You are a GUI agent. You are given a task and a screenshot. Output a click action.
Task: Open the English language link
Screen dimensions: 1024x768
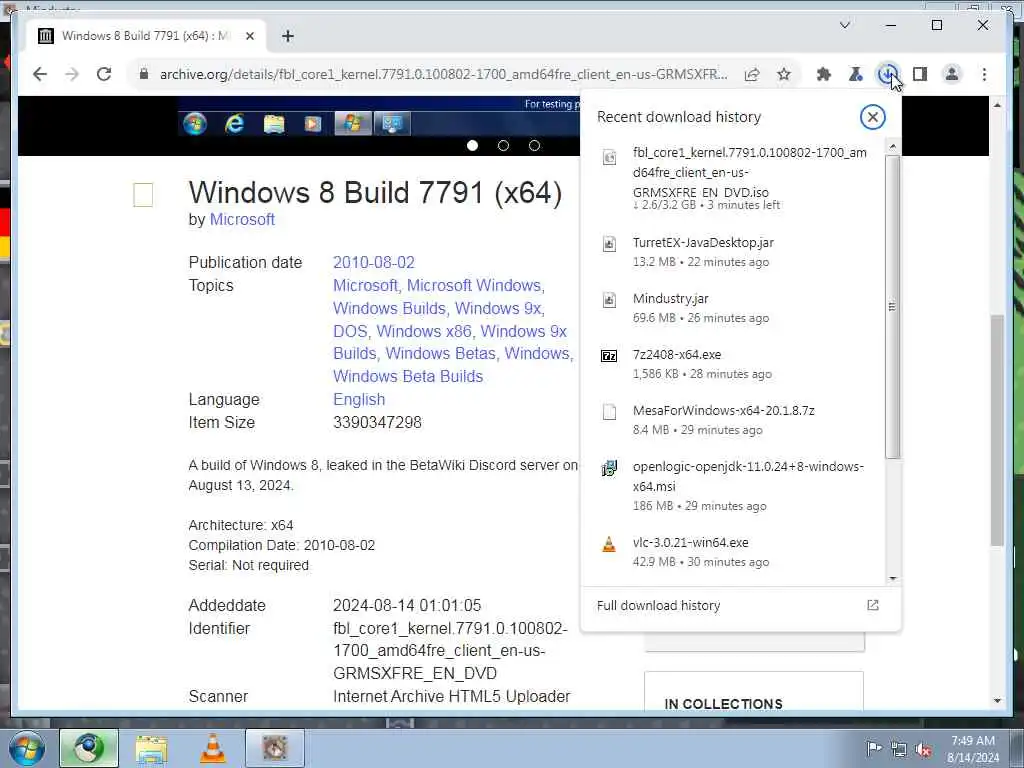coord(359,399)
